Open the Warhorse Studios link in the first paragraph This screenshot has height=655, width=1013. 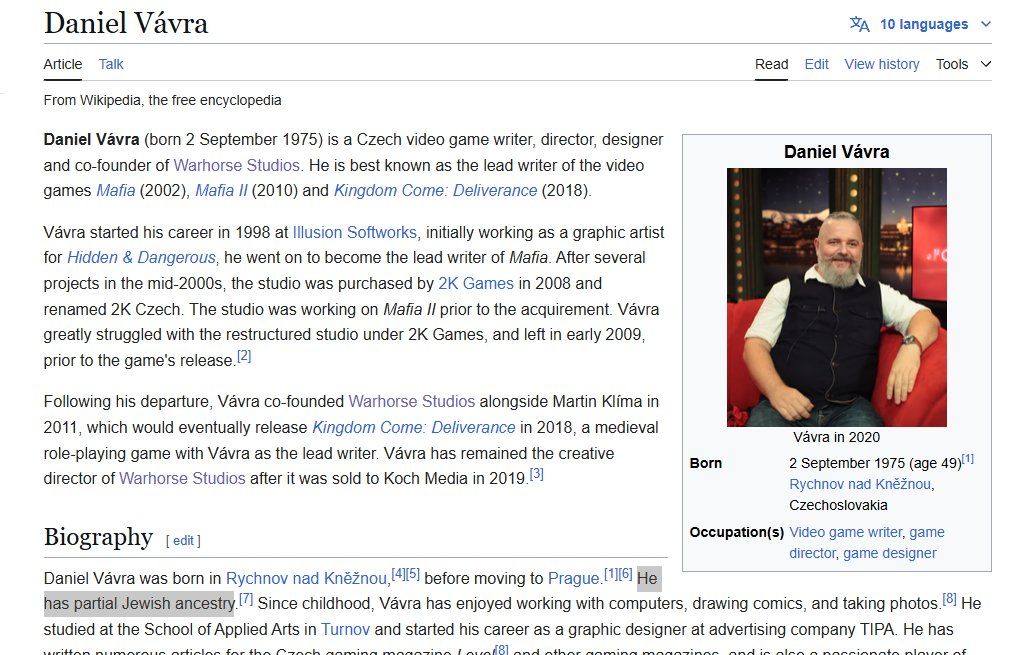click(237, 165)
